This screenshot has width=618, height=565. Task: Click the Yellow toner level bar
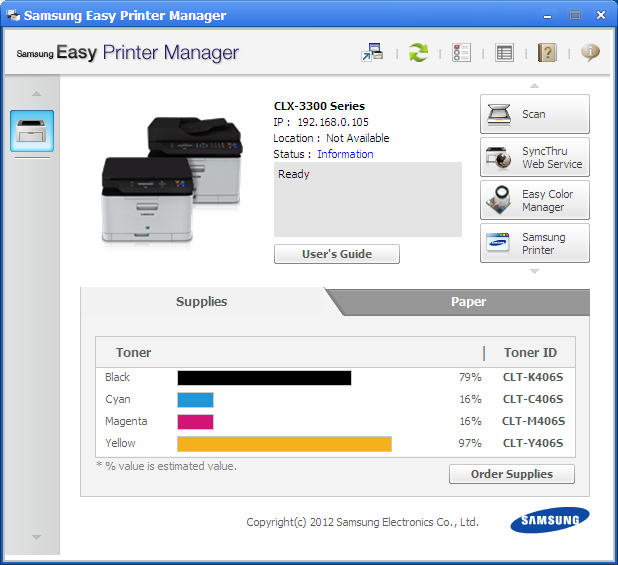point(285,444)
